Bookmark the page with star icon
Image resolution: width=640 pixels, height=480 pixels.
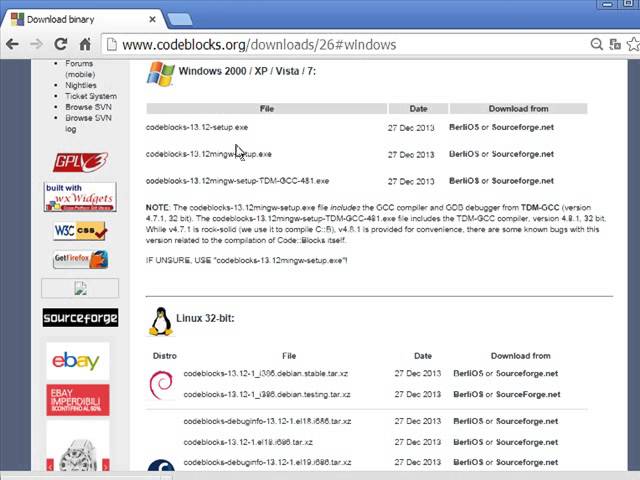tap(634, 44)
